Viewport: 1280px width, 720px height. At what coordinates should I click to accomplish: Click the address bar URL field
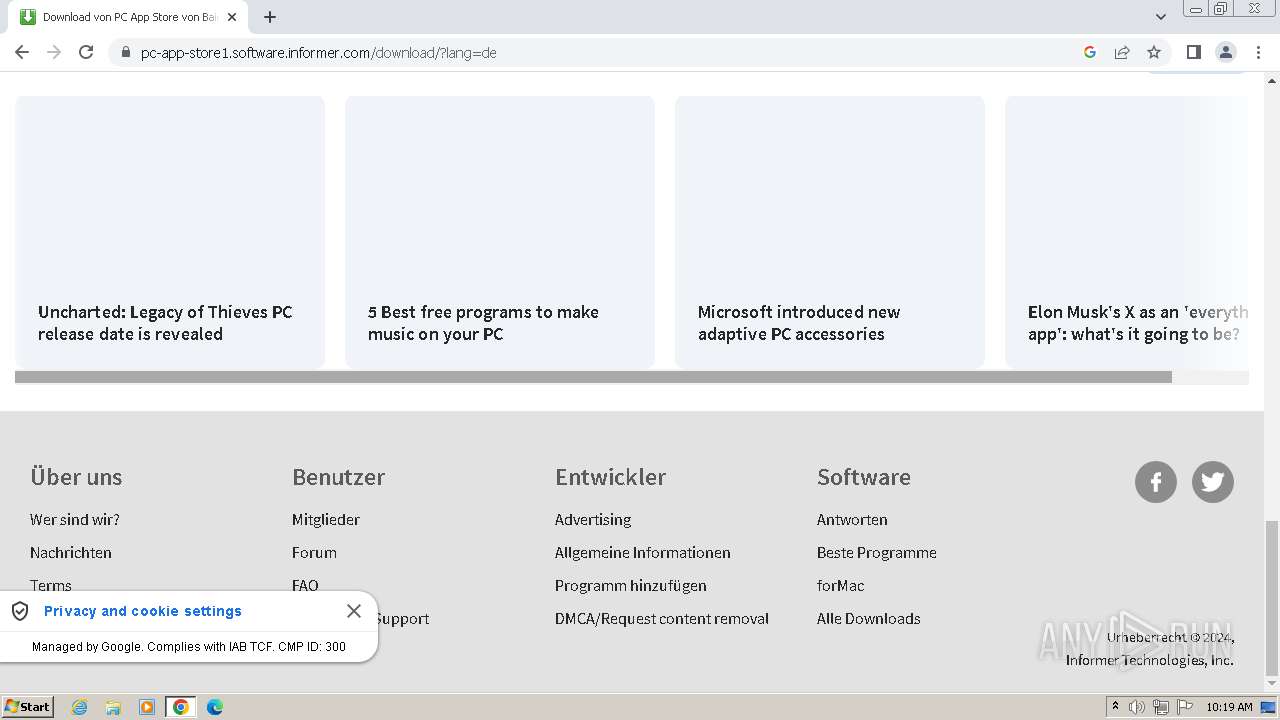pyautogui.click(x=600, y=52)
